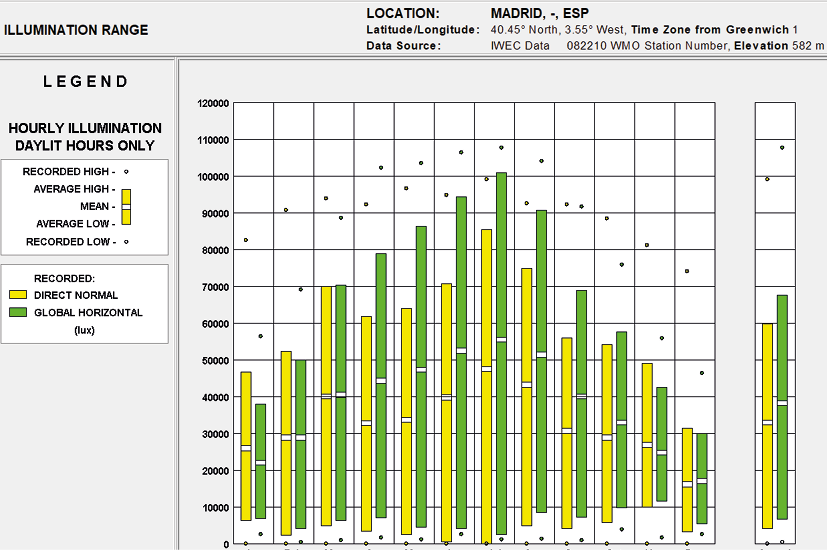The image size is (827, 550).
Task: Click the Recorded High dot marker in legend
Action: click(x=126, y=171)
